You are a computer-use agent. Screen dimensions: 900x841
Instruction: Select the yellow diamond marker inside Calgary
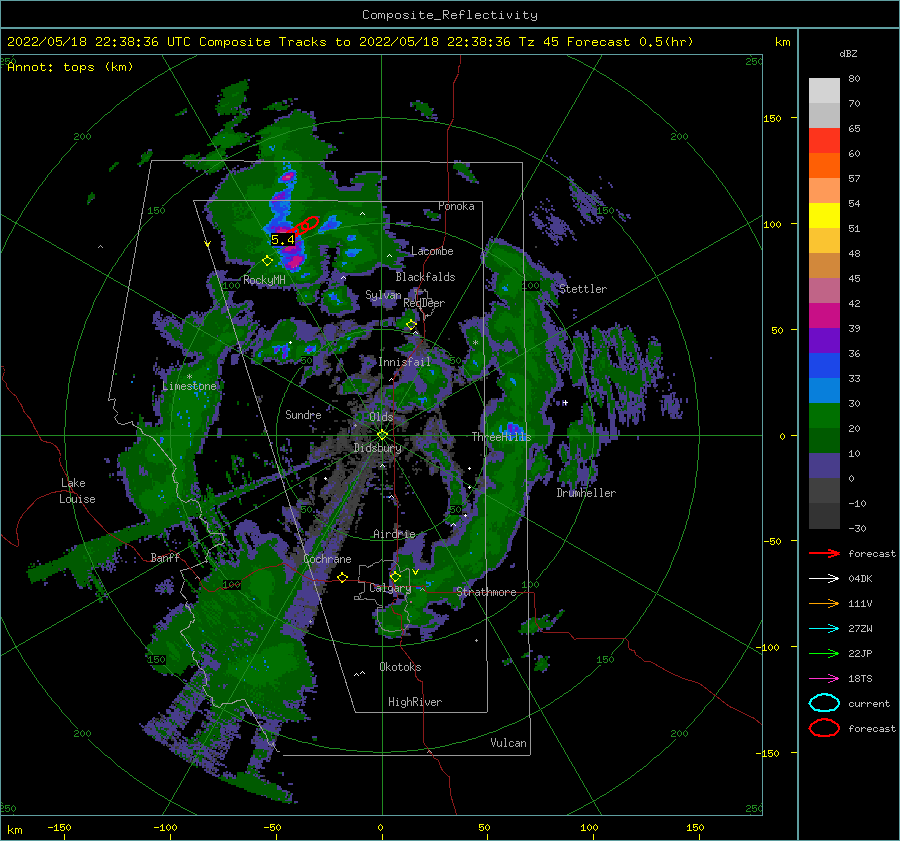pyautogui.click(x=395, y=576)
